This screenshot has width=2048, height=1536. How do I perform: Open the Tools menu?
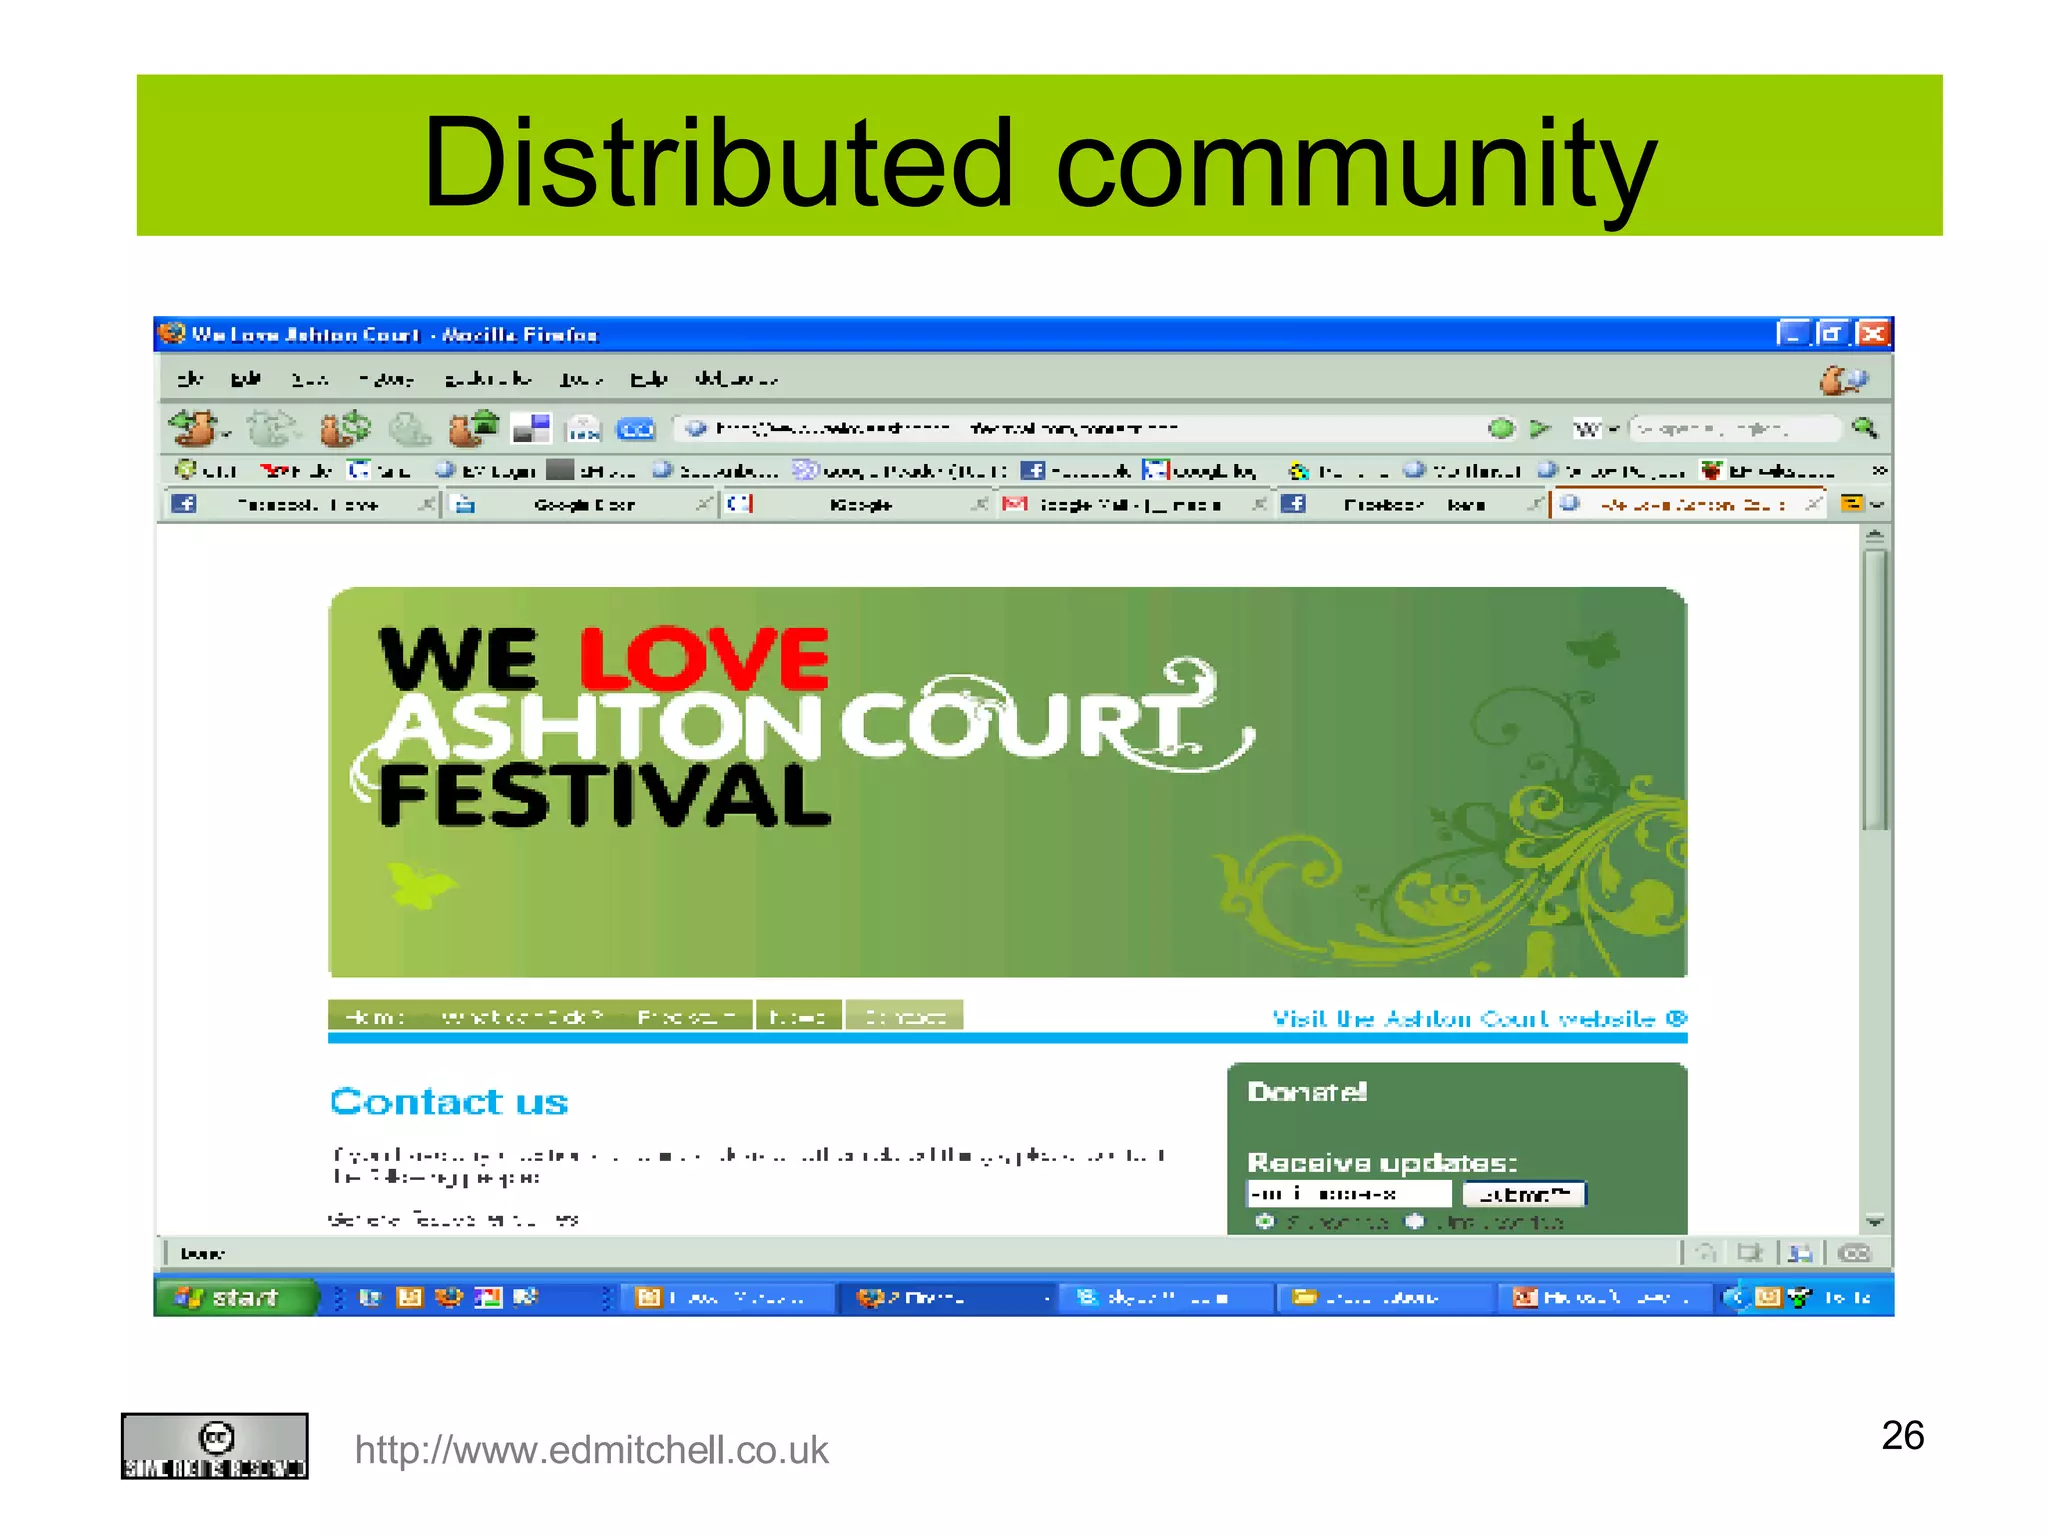click(581, 379)
